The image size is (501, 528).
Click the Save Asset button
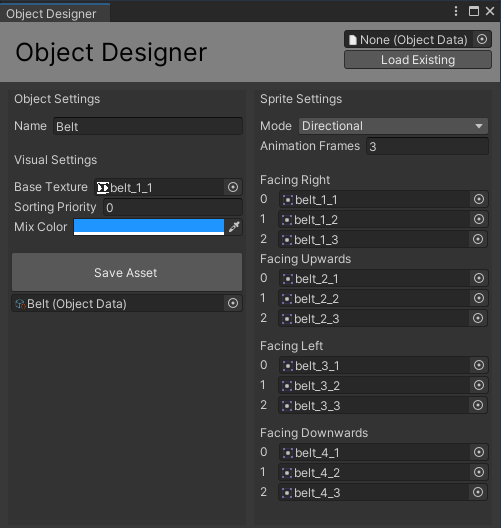pos(127,272)
